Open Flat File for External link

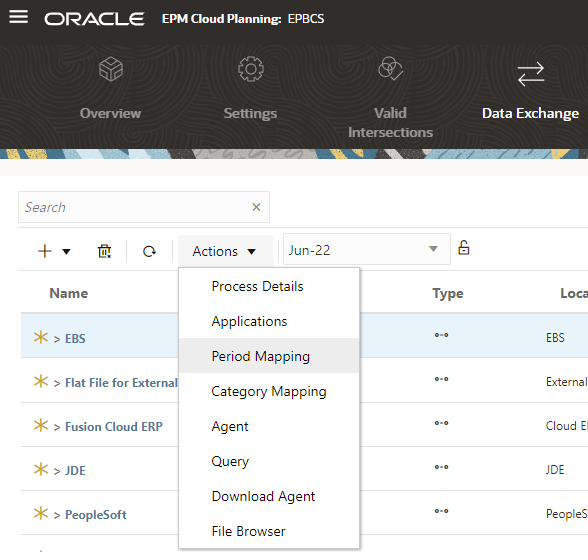[121, 383]
